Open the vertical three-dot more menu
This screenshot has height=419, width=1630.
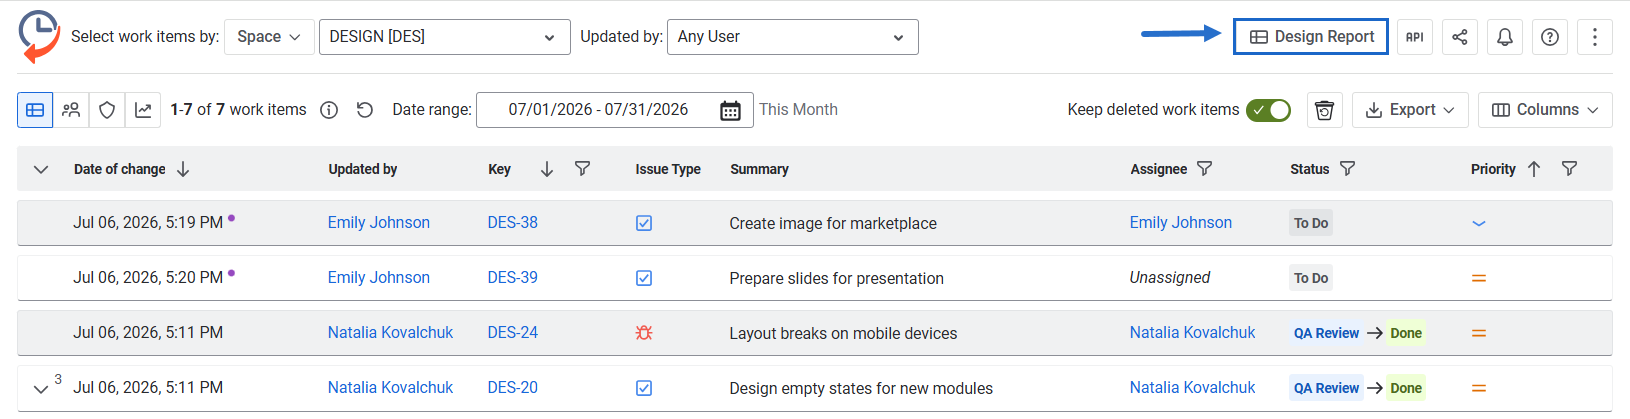pyautogui.click(x=1595, y=37)
